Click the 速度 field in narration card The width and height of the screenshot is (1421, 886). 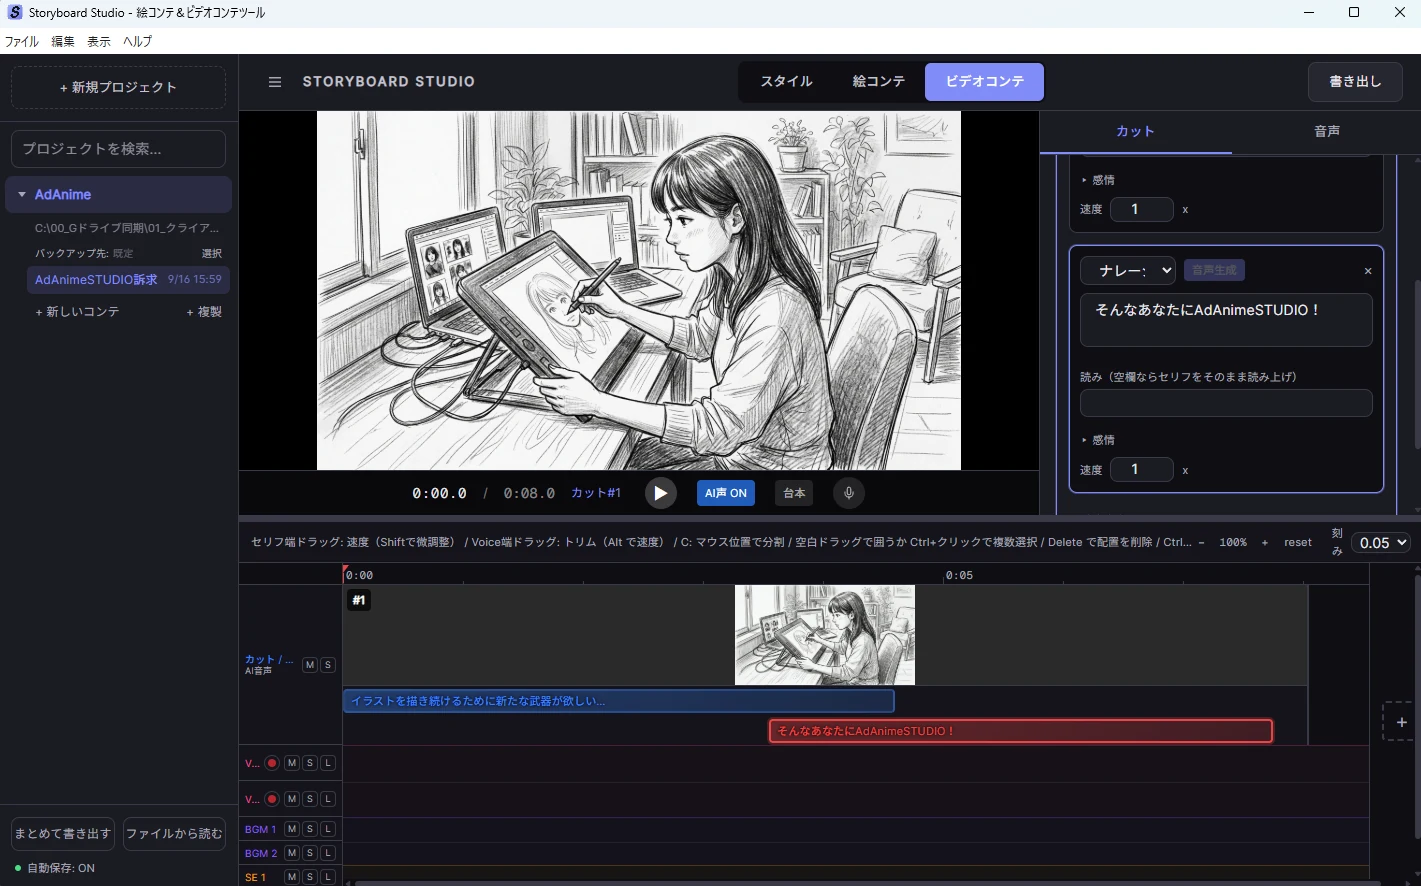pyautogui.click(x=1140, y=470)
